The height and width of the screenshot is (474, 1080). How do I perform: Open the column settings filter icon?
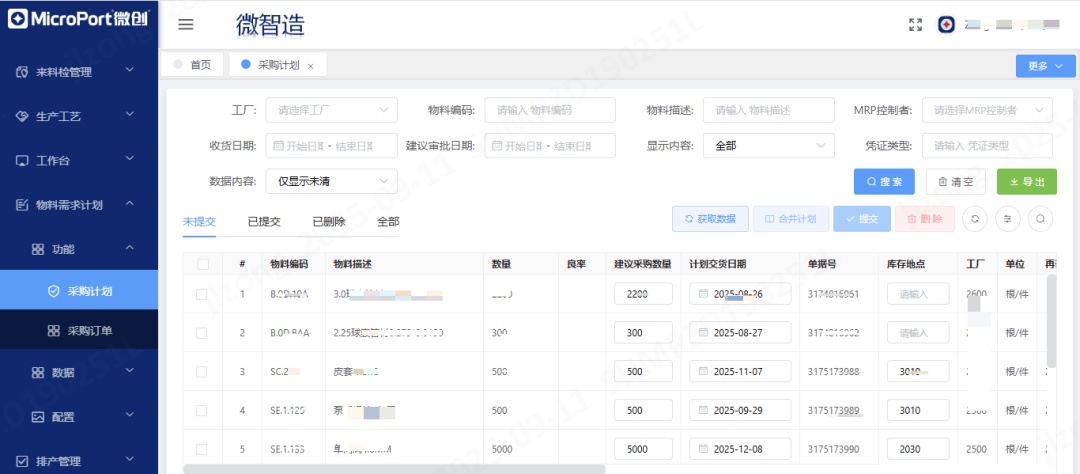tap(1007, 218)
